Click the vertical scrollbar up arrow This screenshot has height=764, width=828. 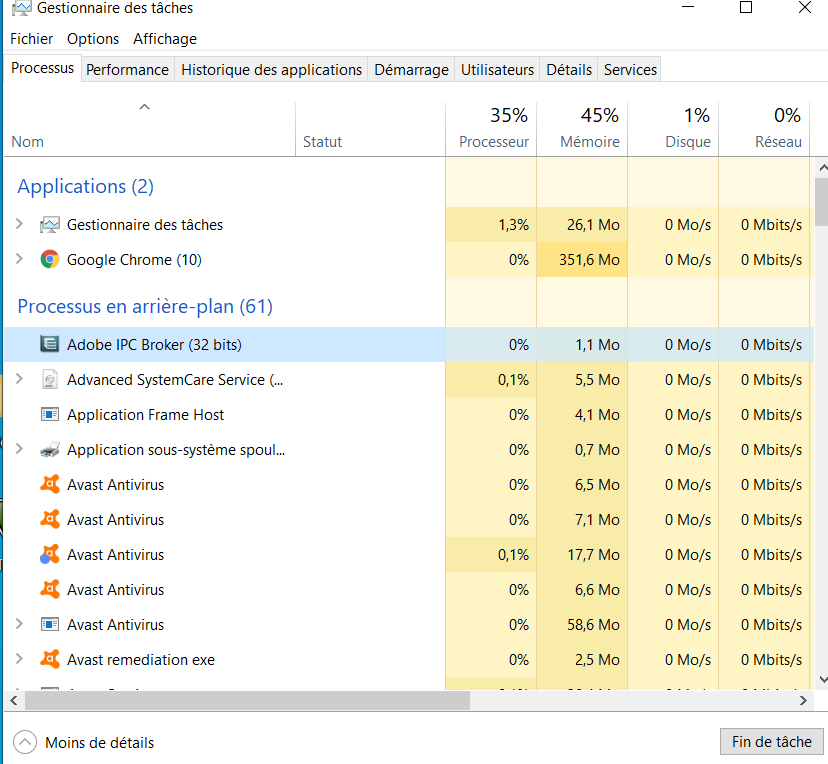point(822,168)
